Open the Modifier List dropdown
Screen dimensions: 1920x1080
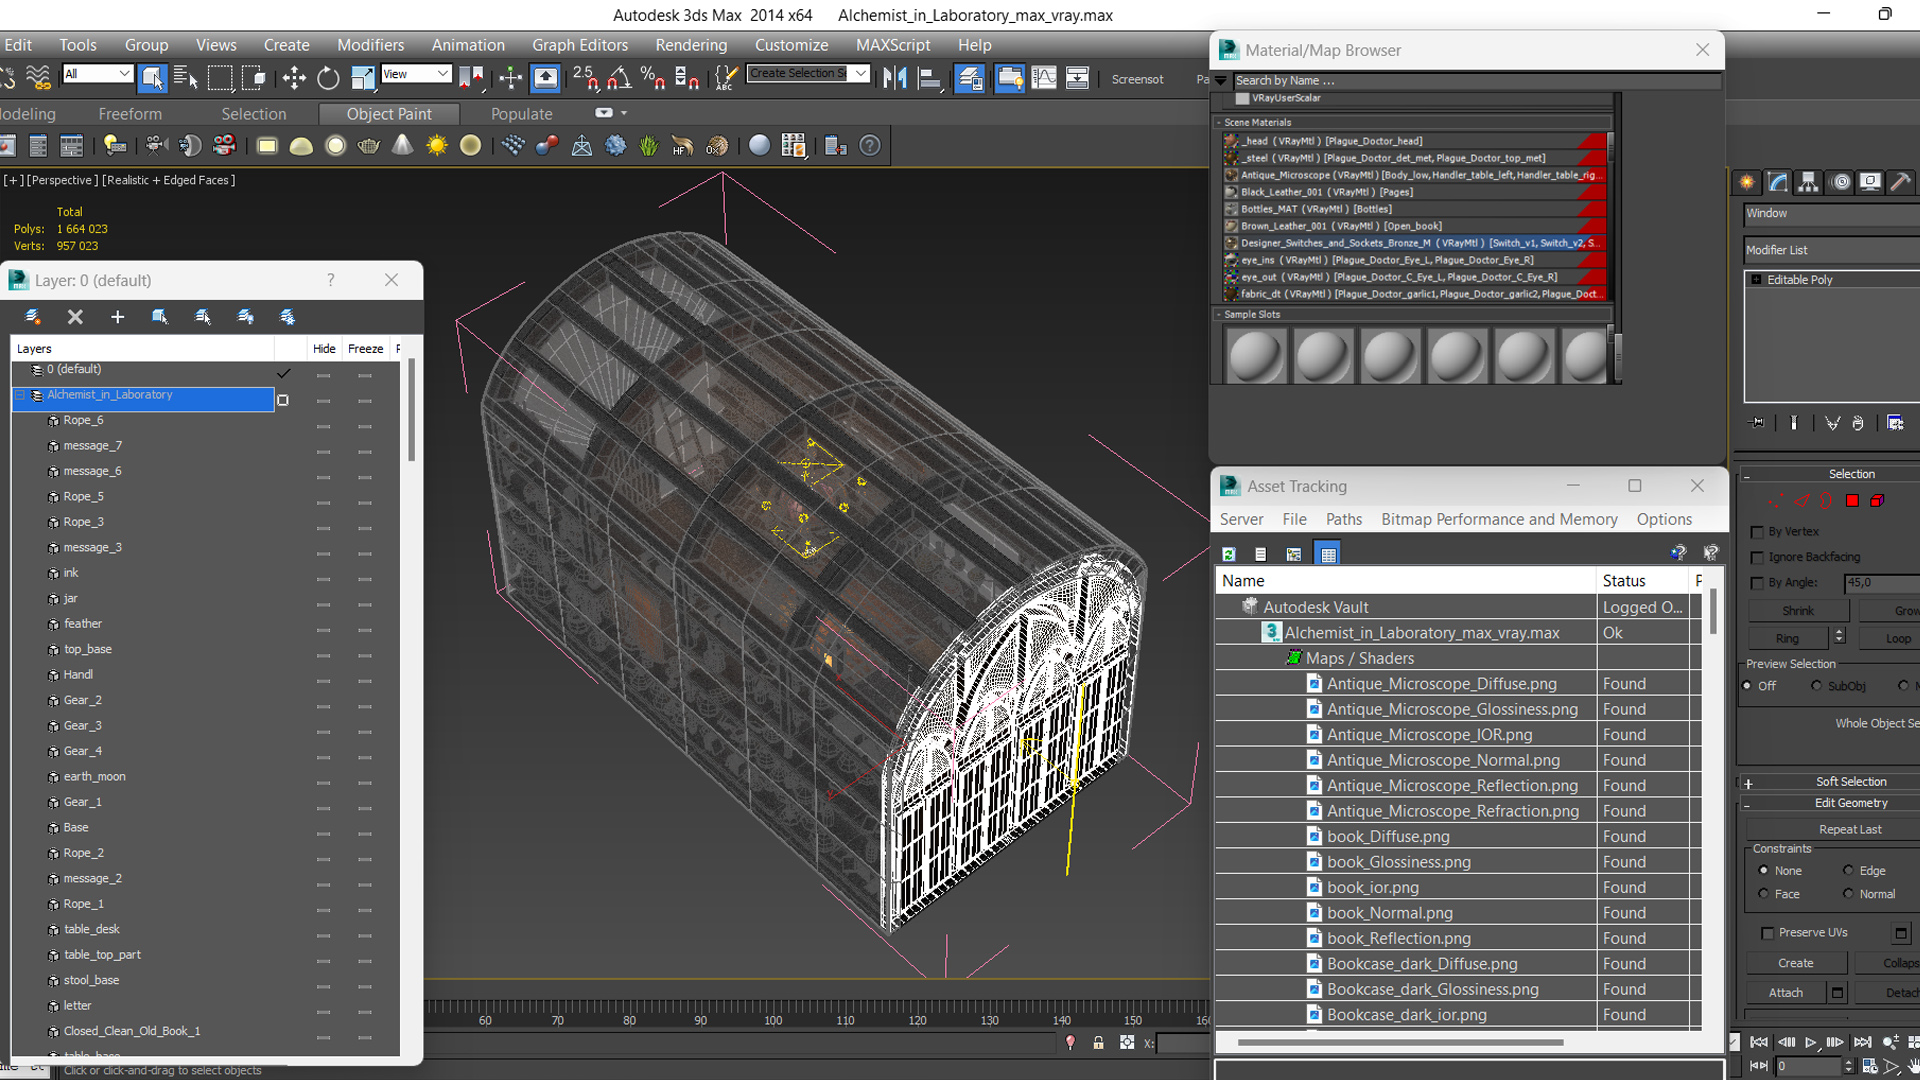click(1831, 250)
